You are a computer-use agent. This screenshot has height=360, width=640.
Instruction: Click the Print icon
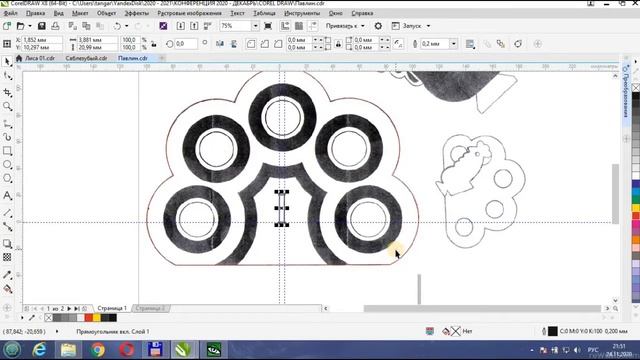tap(55, 26)
